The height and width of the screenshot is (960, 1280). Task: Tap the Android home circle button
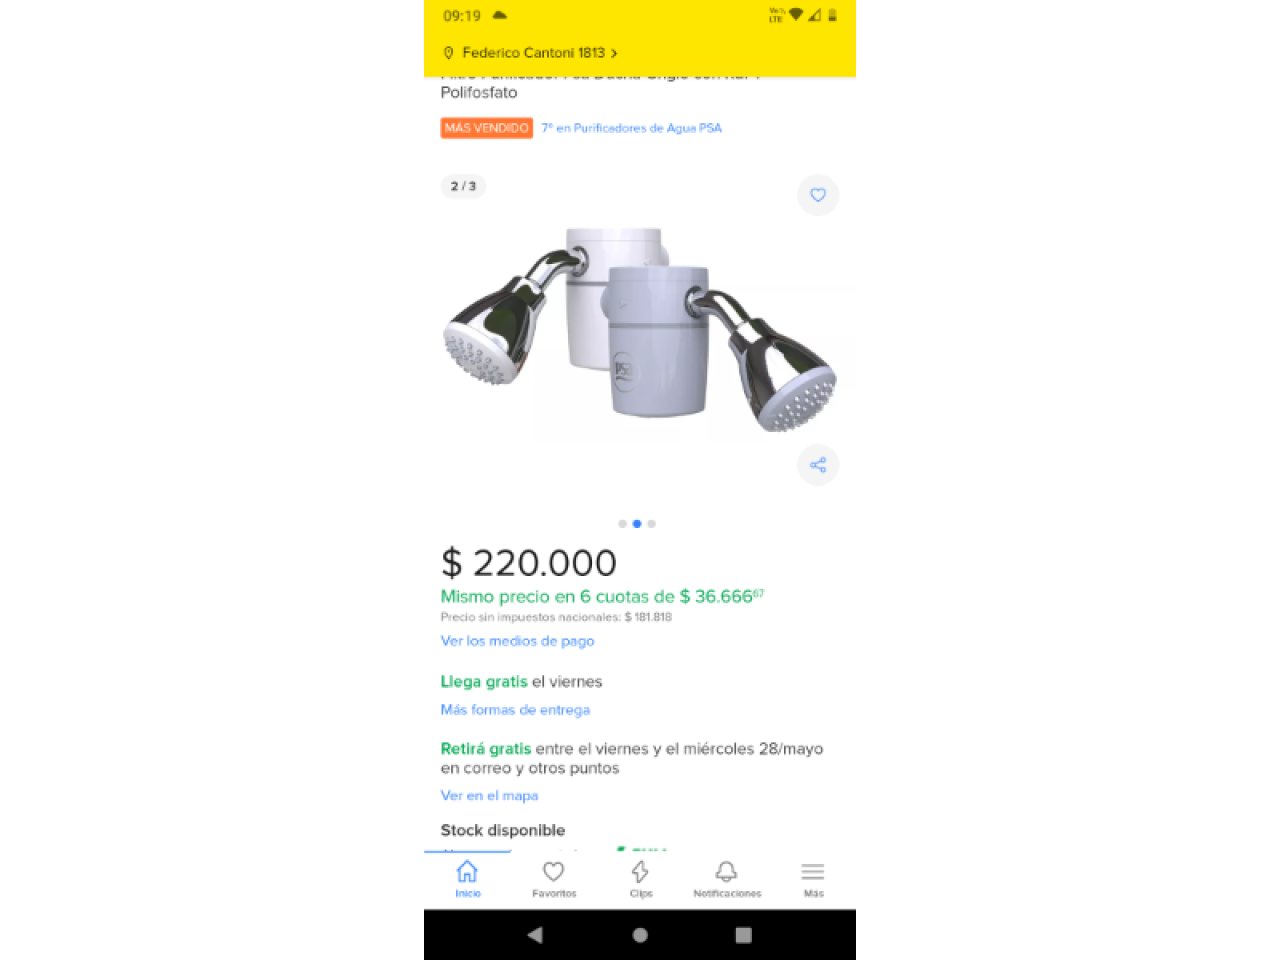[x=640, y=935]
